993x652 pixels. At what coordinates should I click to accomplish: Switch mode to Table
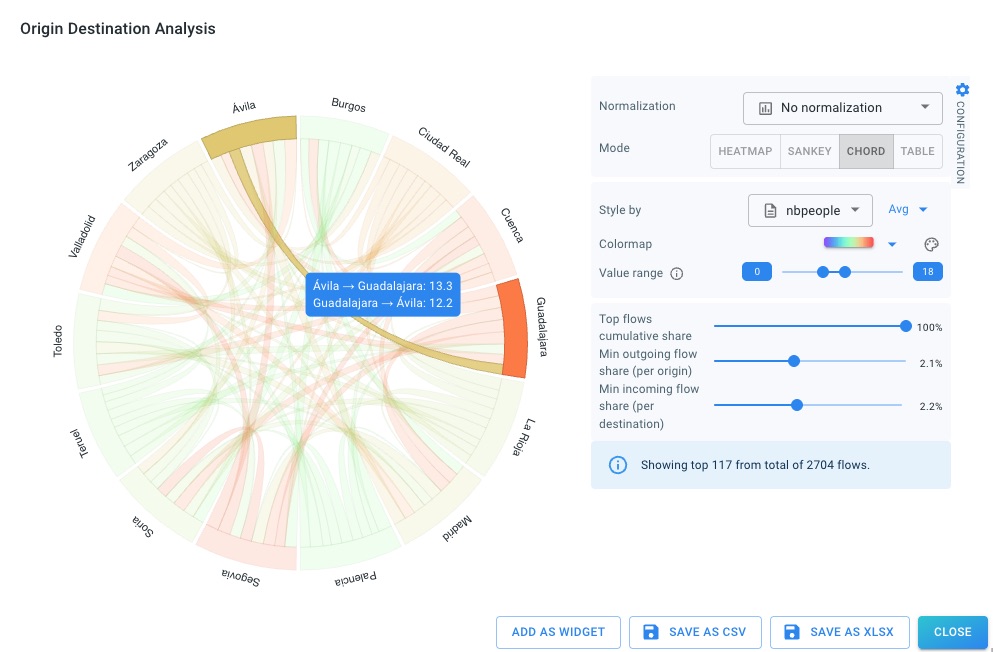click(x=917, y=151)
